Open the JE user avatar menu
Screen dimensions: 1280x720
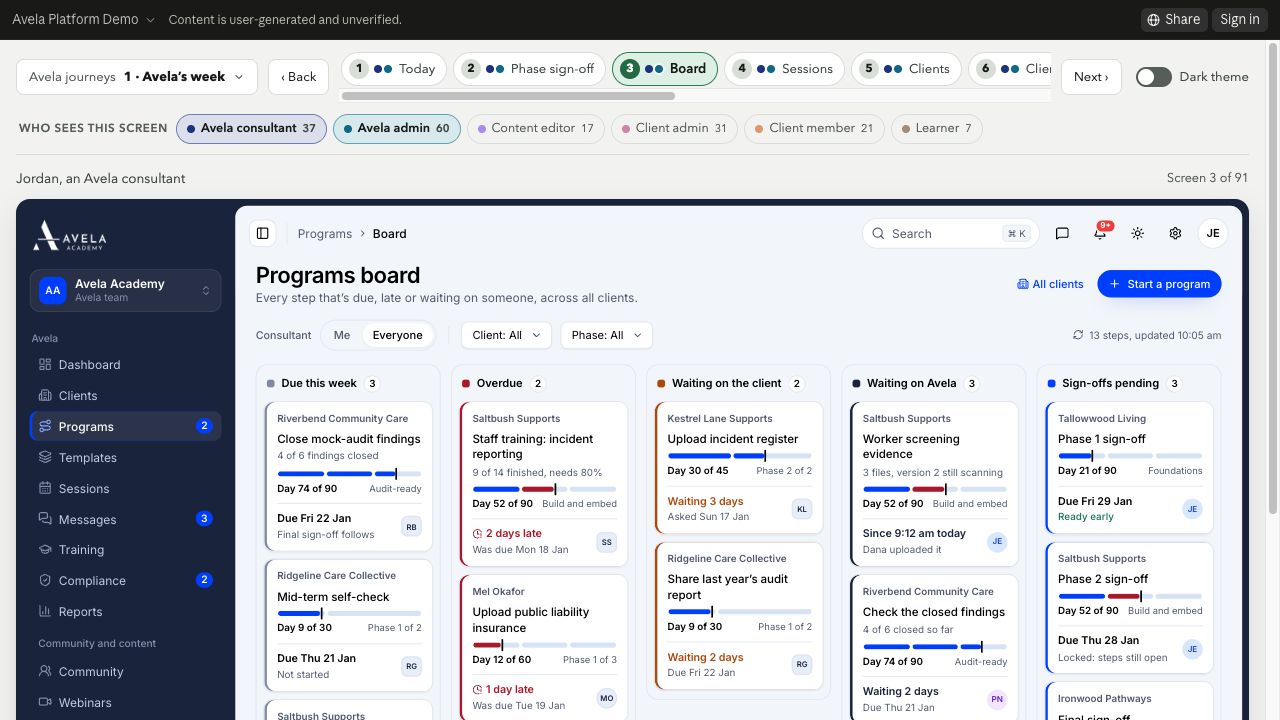[1213, 233]
